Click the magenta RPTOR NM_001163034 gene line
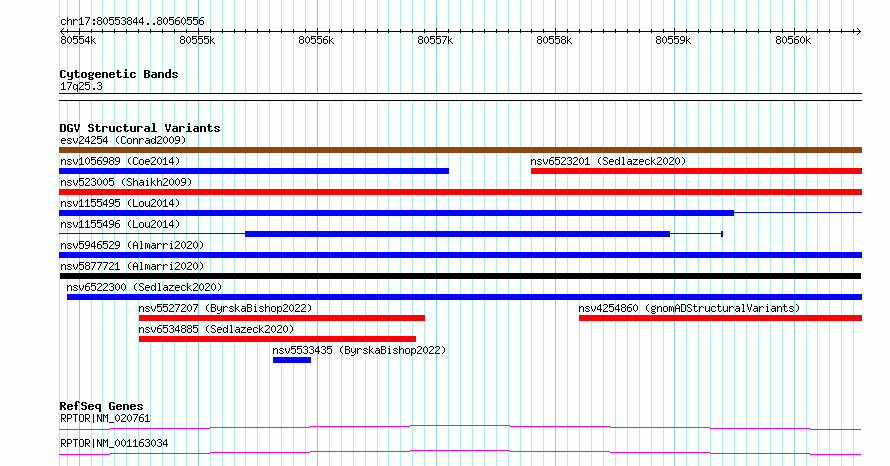 pyautogui.click(x=460, y=452)
